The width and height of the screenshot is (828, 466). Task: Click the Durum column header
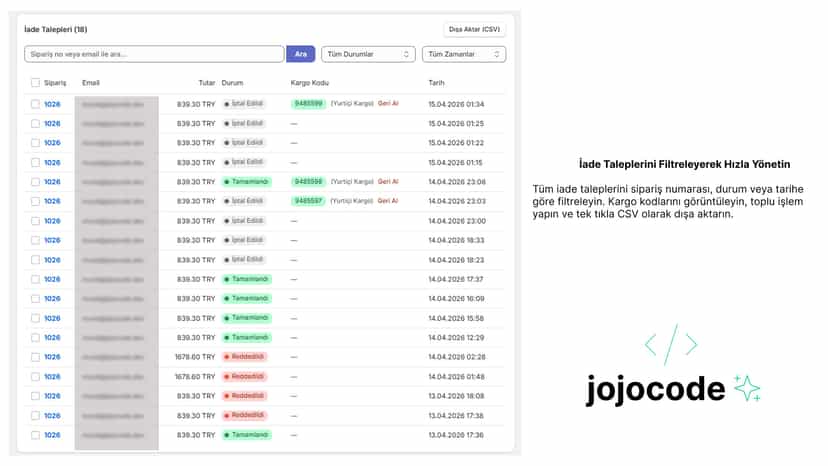tap(232, 83)
